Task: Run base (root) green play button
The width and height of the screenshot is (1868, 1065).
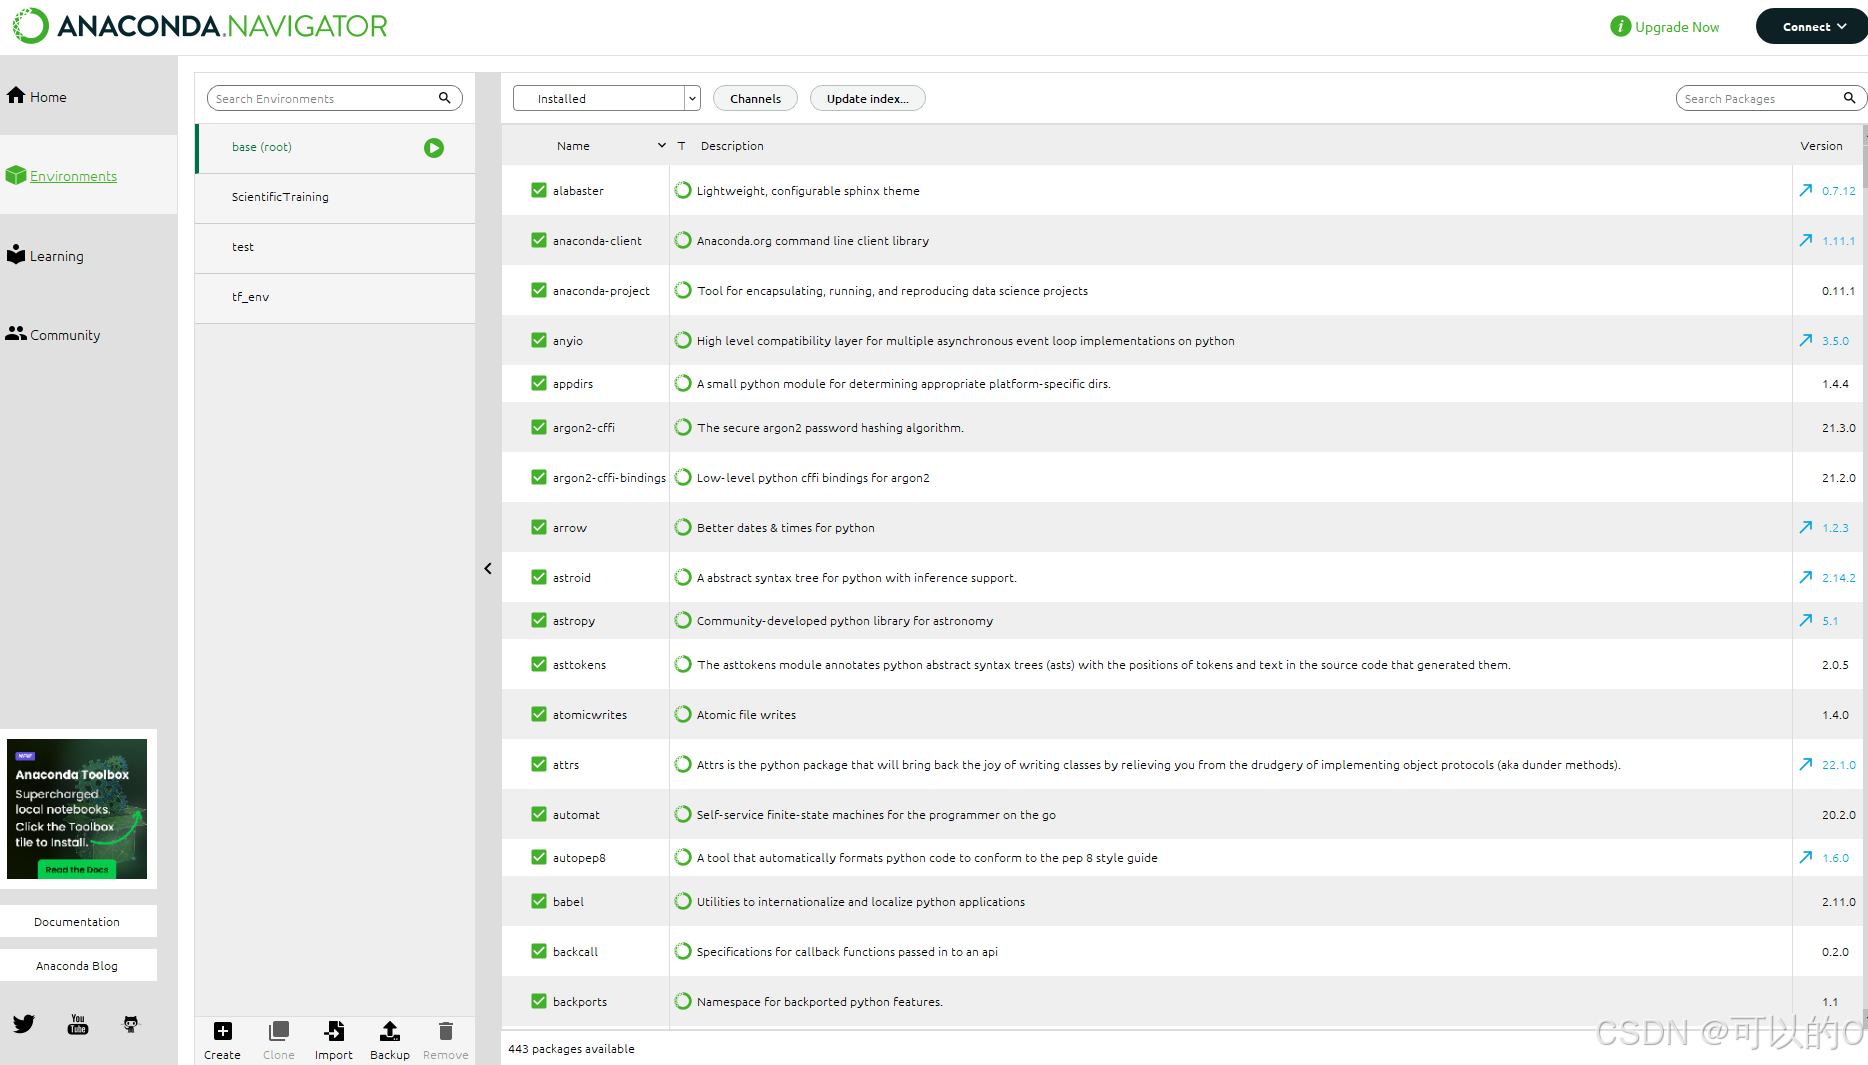Action: 433,148
